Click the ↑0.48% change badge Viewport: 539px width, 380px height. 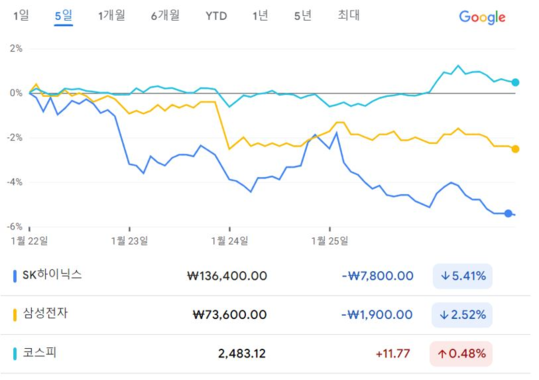461,354
